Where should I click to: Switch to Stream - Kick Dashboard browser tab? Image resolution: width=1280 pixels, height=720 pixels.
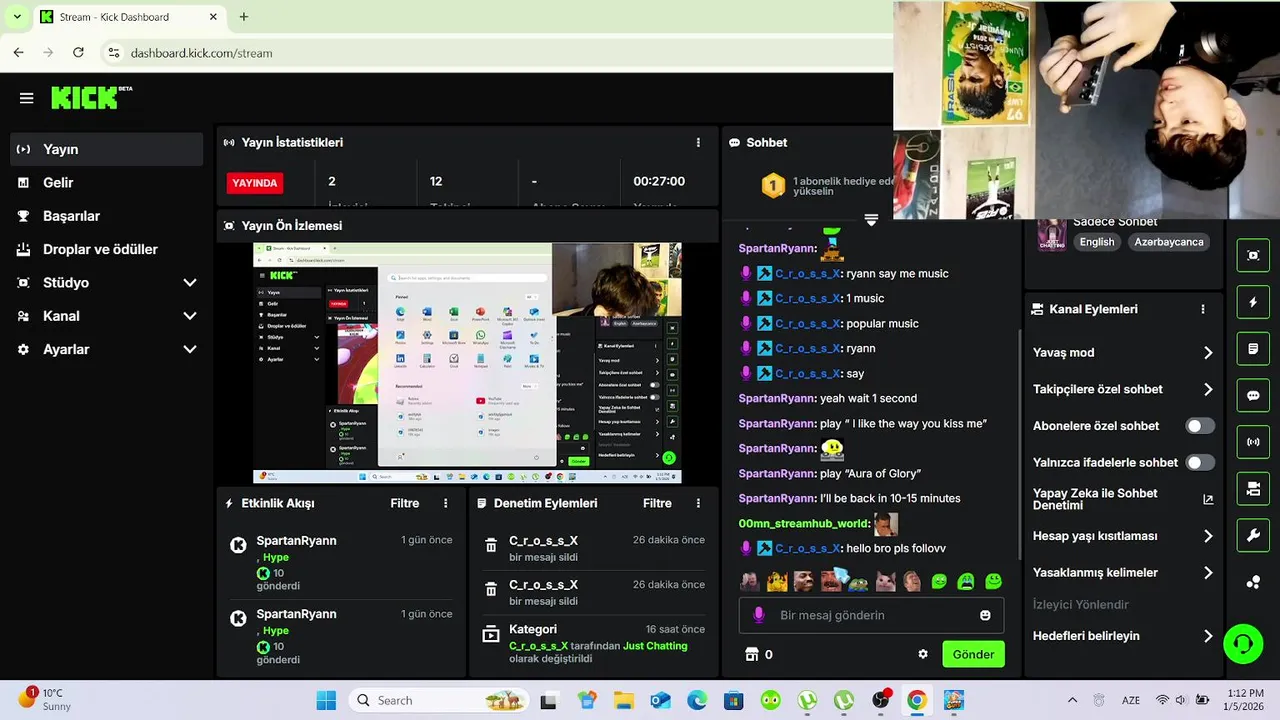(128, 17)
